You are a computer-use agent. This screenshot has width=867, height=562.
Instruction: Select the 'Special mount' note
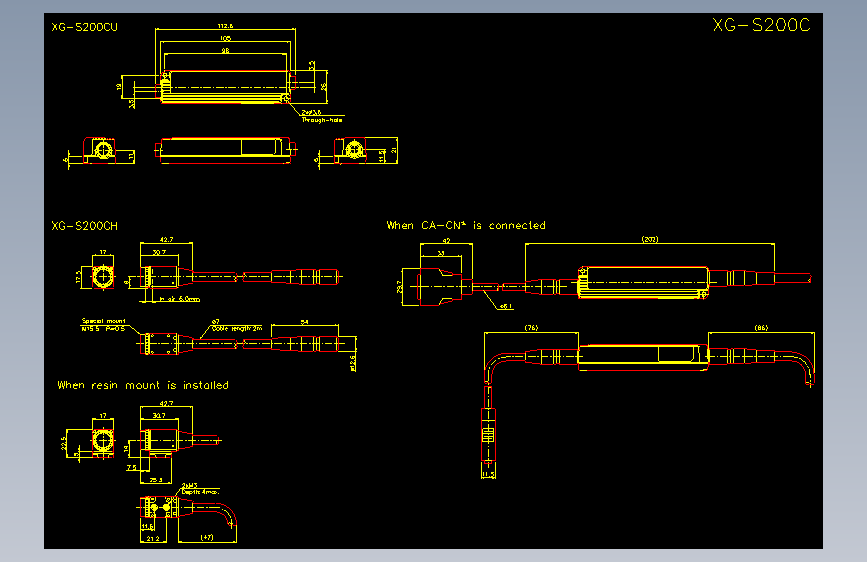coord(104,321)
